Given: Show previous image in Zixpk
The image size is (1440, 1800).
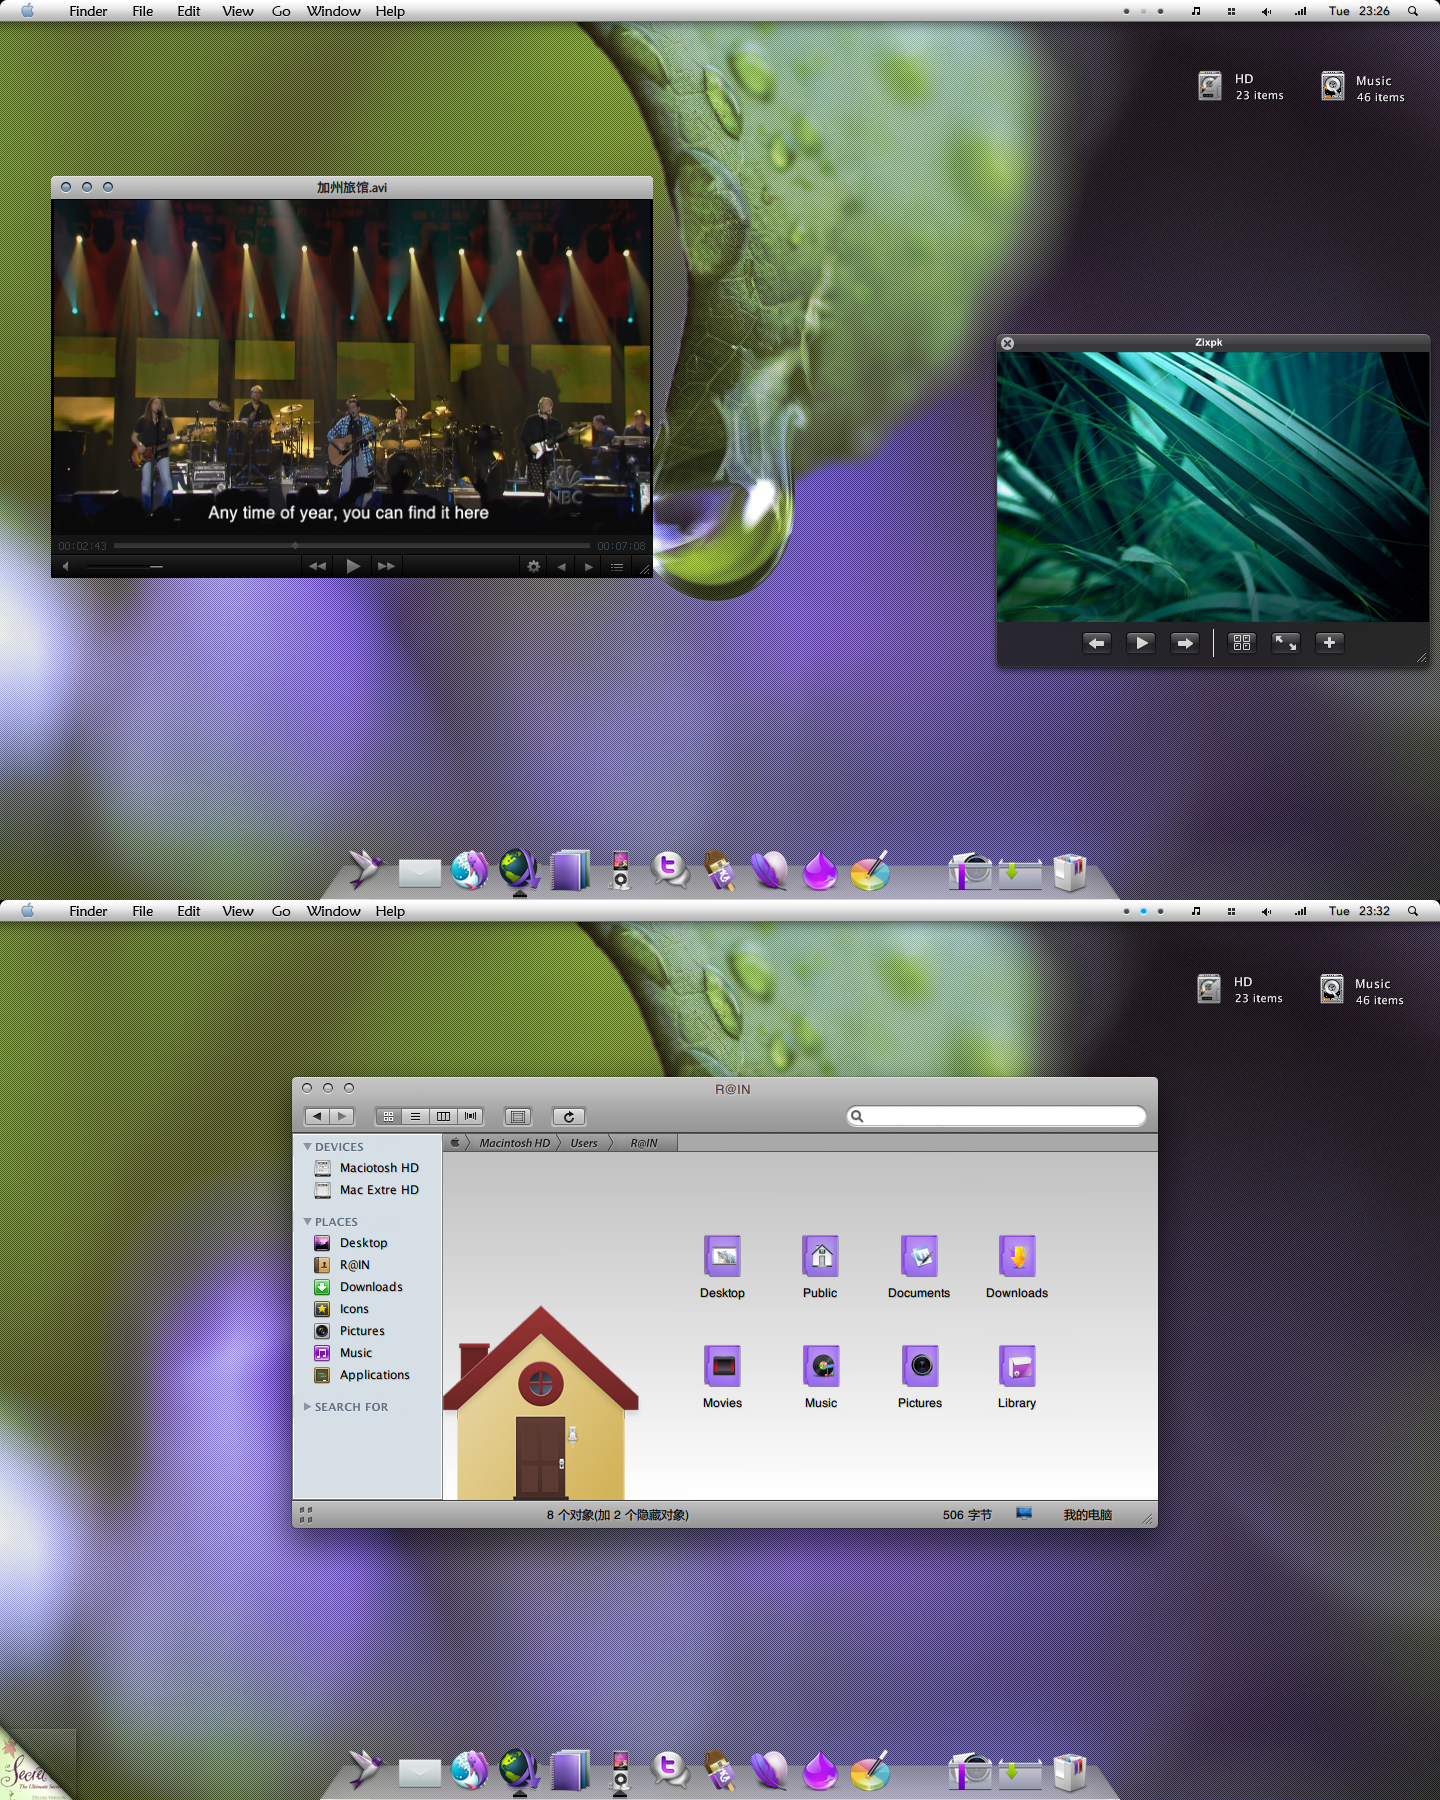Looking at the screenshot, I should coord(1097,643).
